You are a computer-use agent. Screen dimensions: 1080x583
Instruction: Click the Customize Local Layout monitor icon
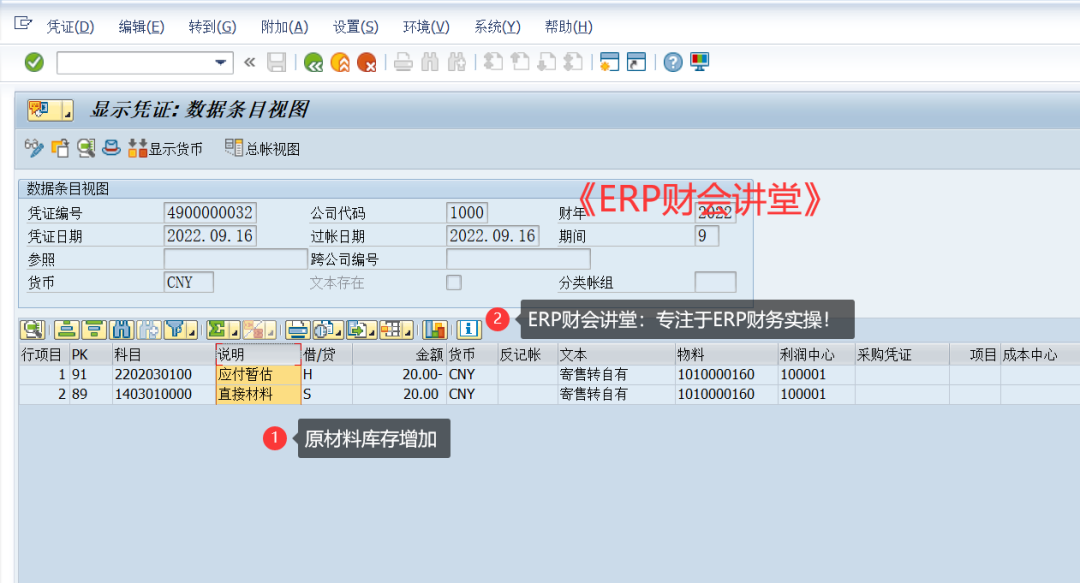(699, 62)
